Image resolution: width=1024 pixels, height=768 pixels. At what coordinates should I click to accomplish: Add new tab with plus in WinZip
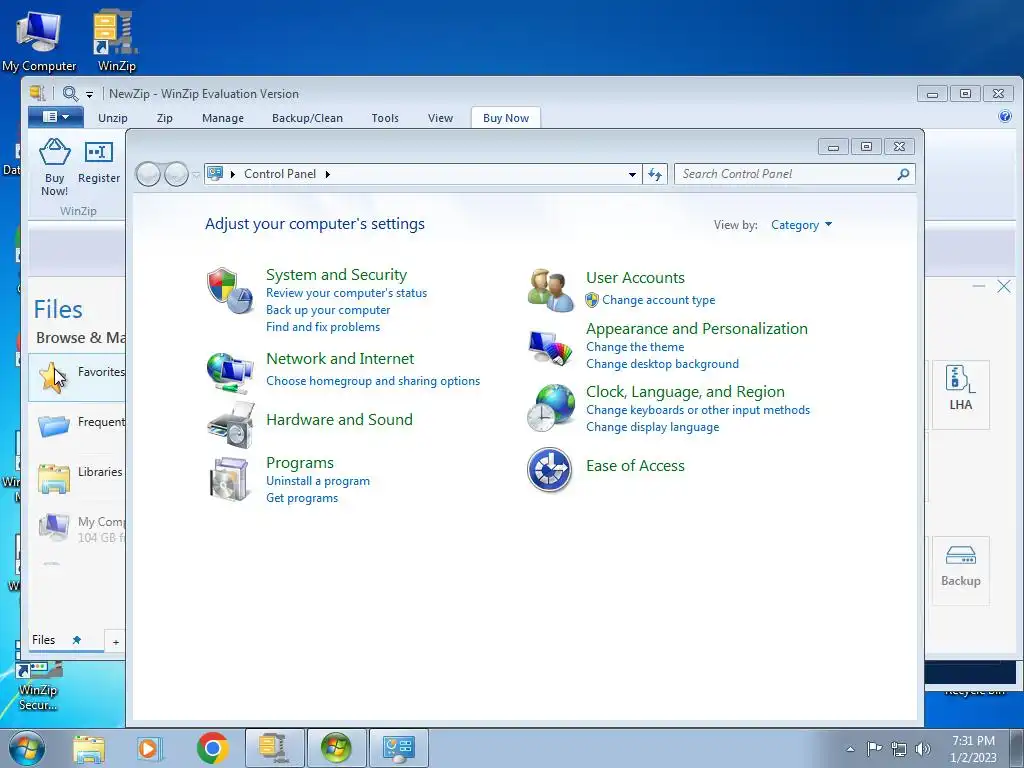[x=116, y=642]
